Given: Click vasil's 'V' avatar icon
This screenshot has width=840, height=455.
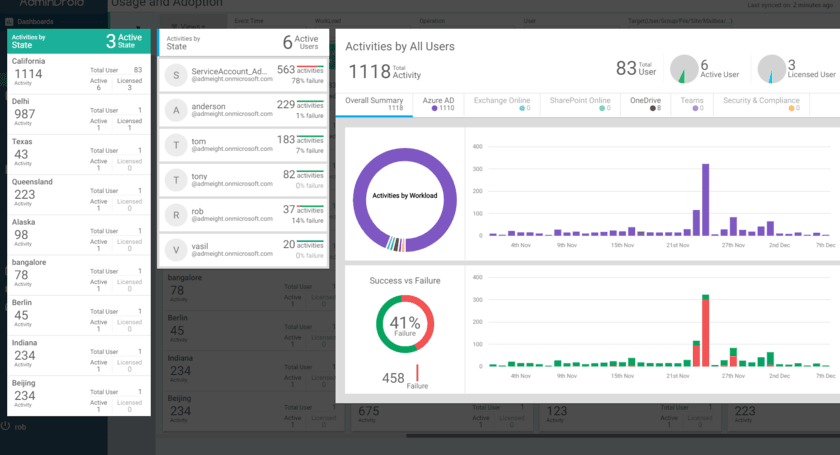Looking at the screenshot, I should click(x=175, y=249).
